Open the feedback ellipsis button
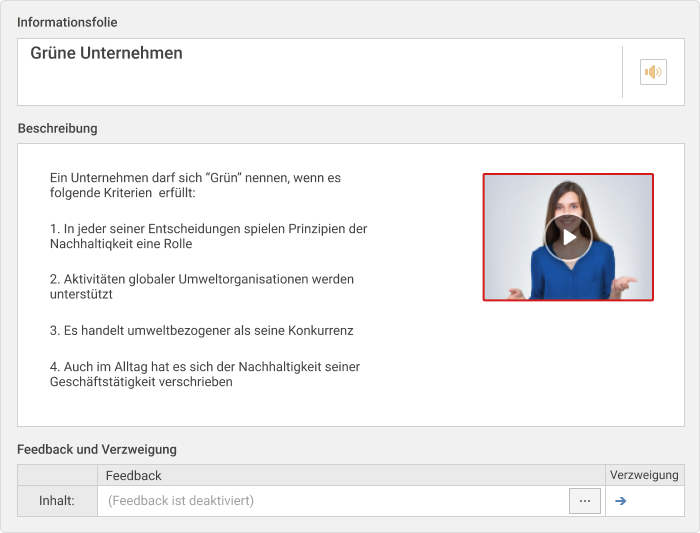This screenshot has height=533, width=700. point(585,501)
